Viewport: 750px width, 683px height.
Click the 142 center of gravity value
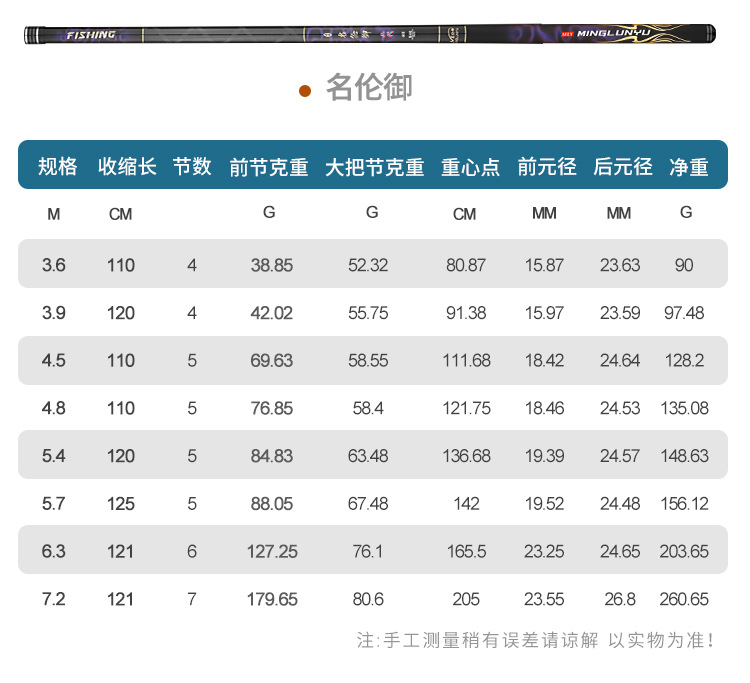point(466,504)
